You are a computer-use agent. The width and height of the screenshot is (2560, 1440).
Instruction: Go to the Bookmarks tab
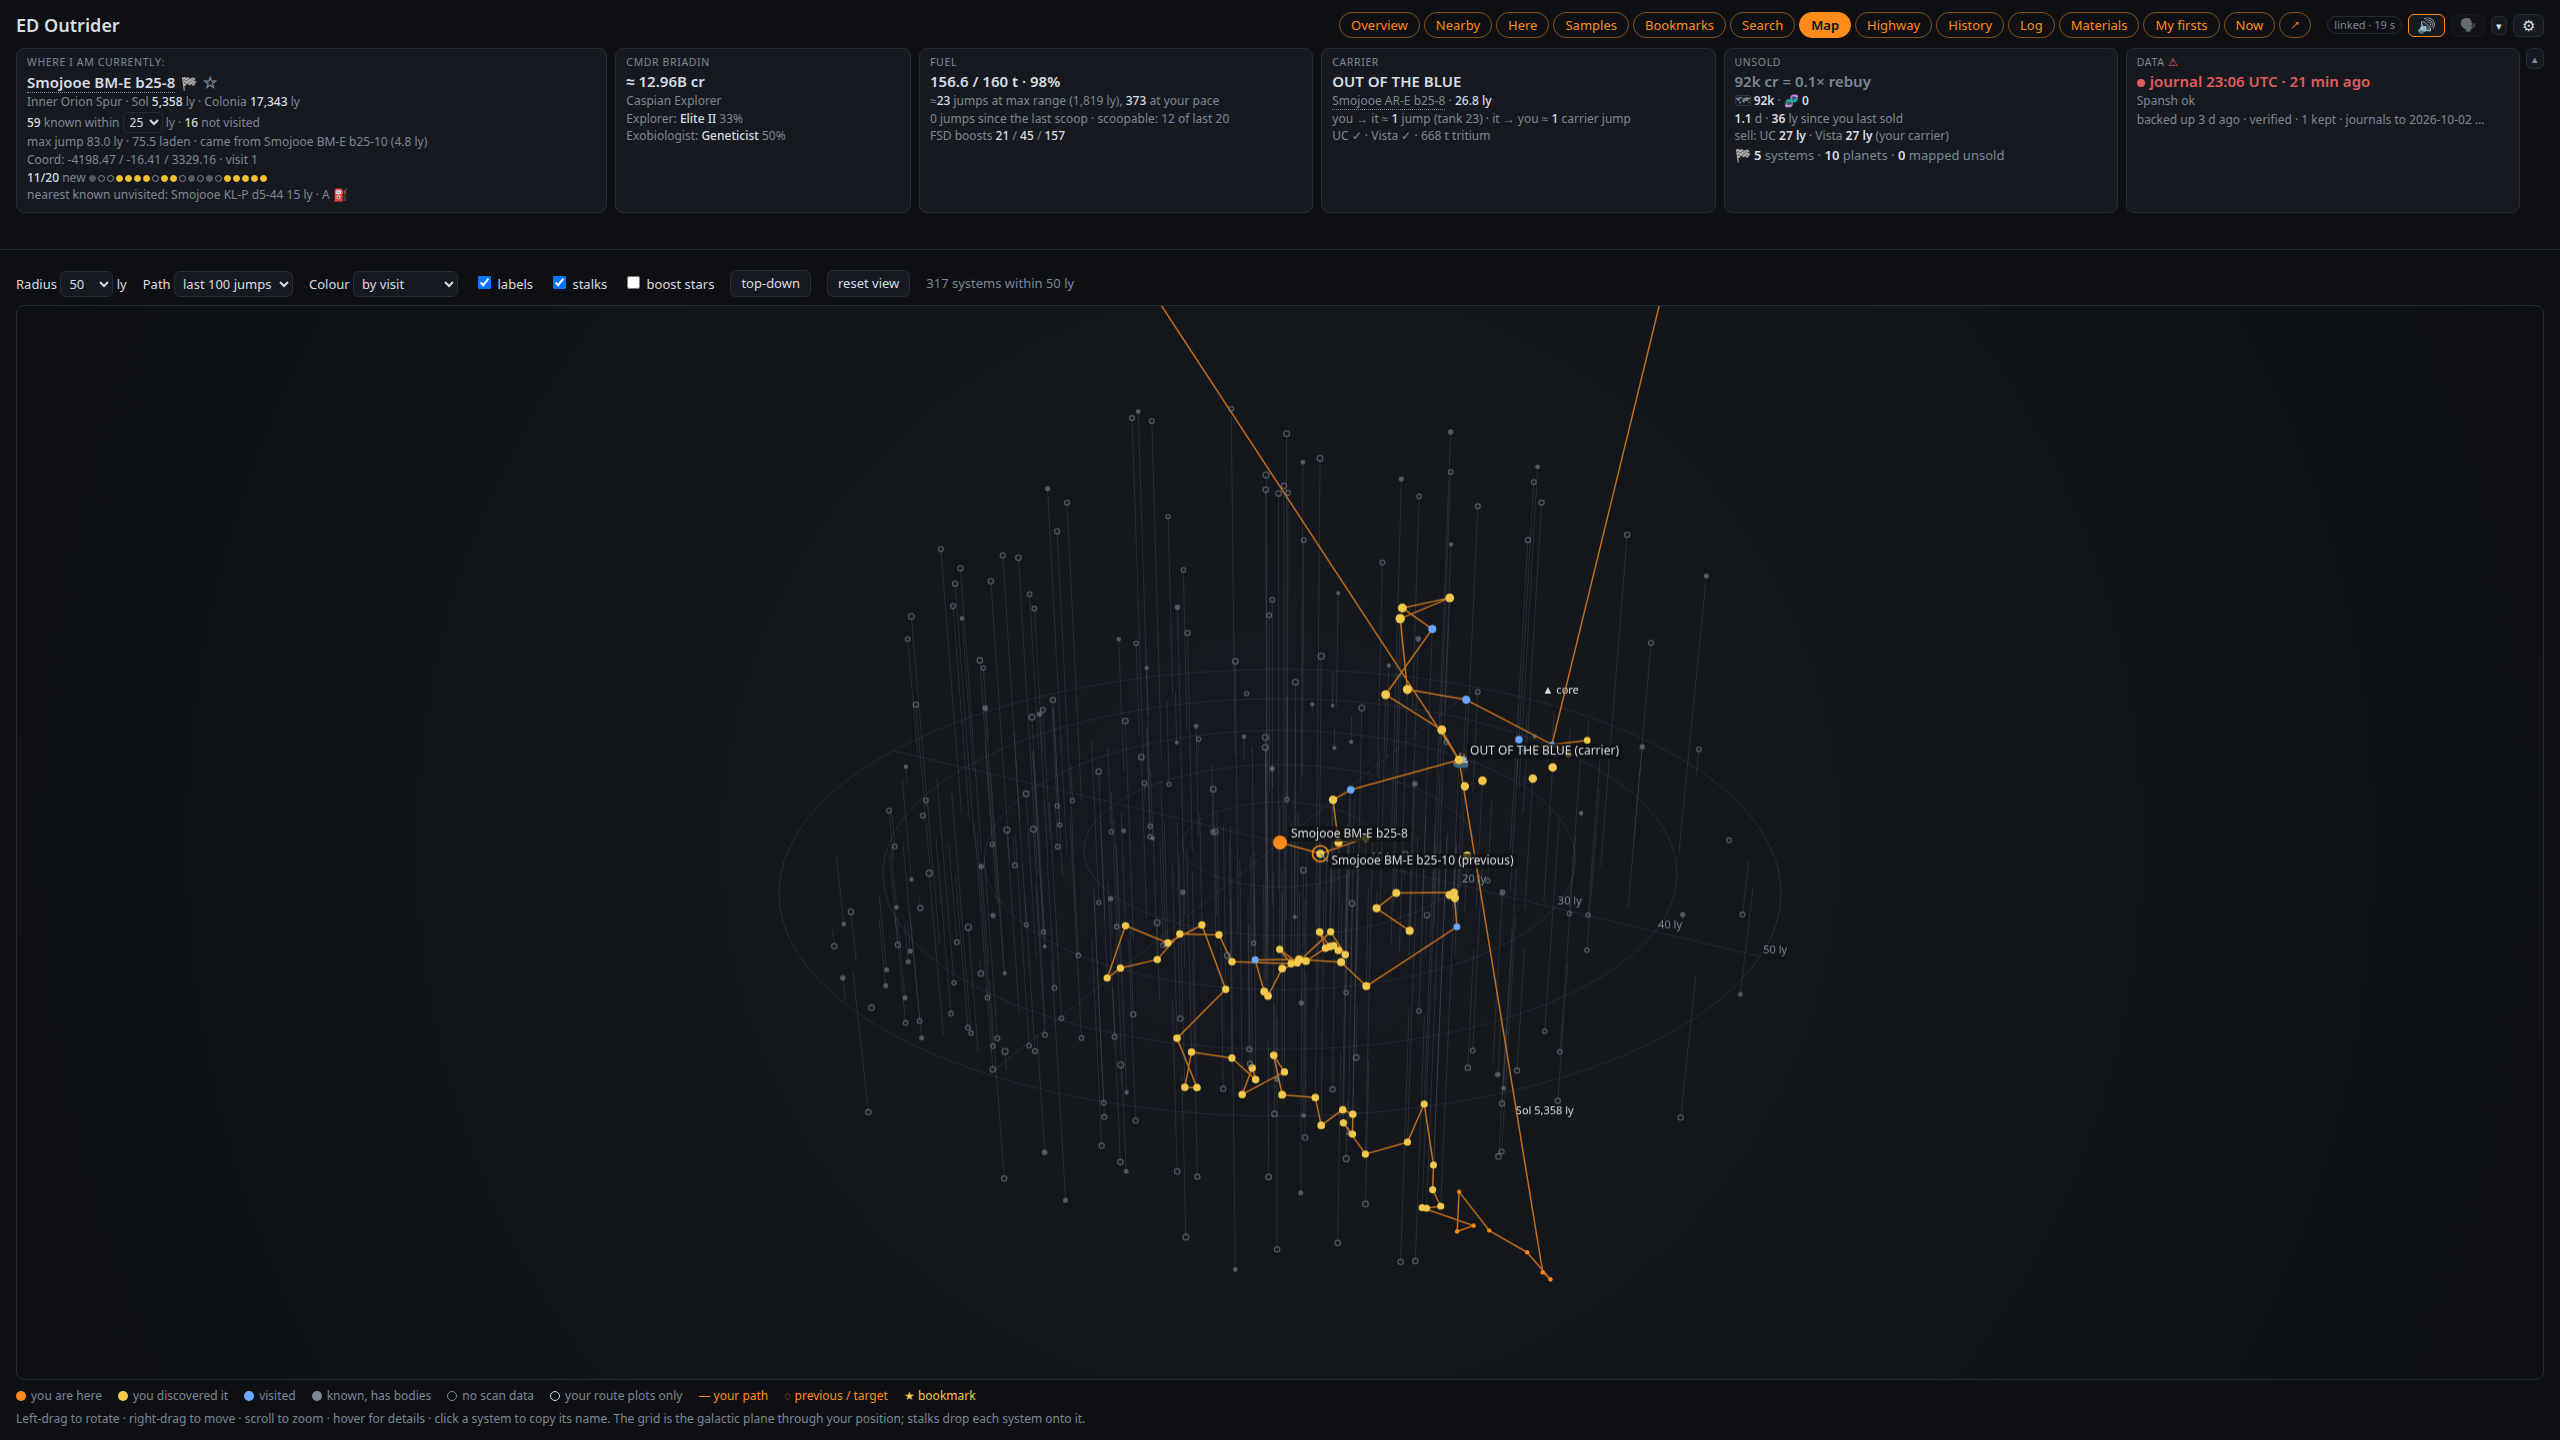[1679, 25]
